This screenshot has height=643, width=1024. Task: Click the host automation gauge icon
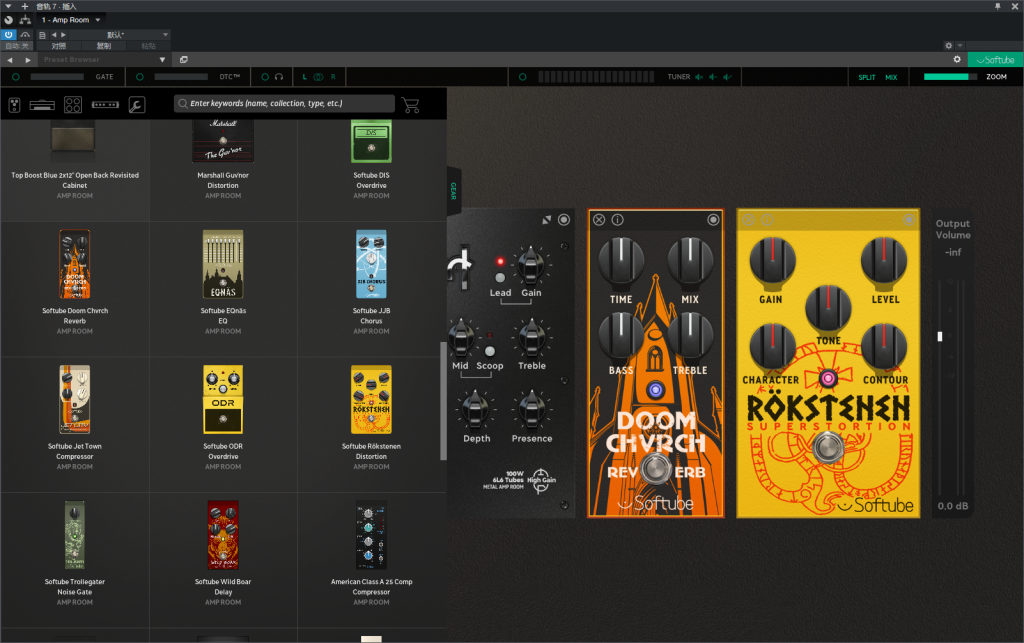(x=25, y=35)
